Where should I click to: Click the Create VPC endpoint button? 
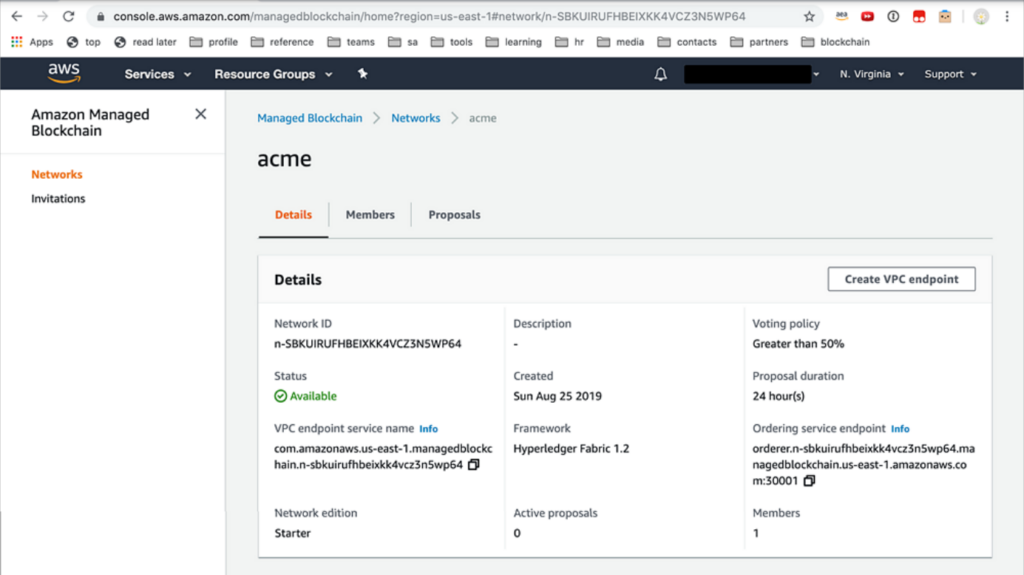coord(901,279)
